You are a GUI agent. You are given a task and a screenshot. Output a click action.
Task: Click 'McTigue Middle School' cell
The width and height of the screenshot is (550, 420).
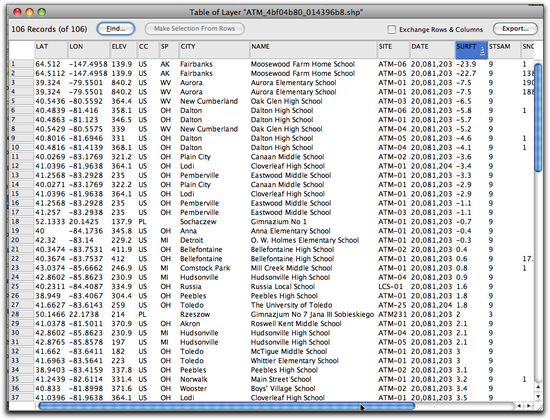[289, 352]
